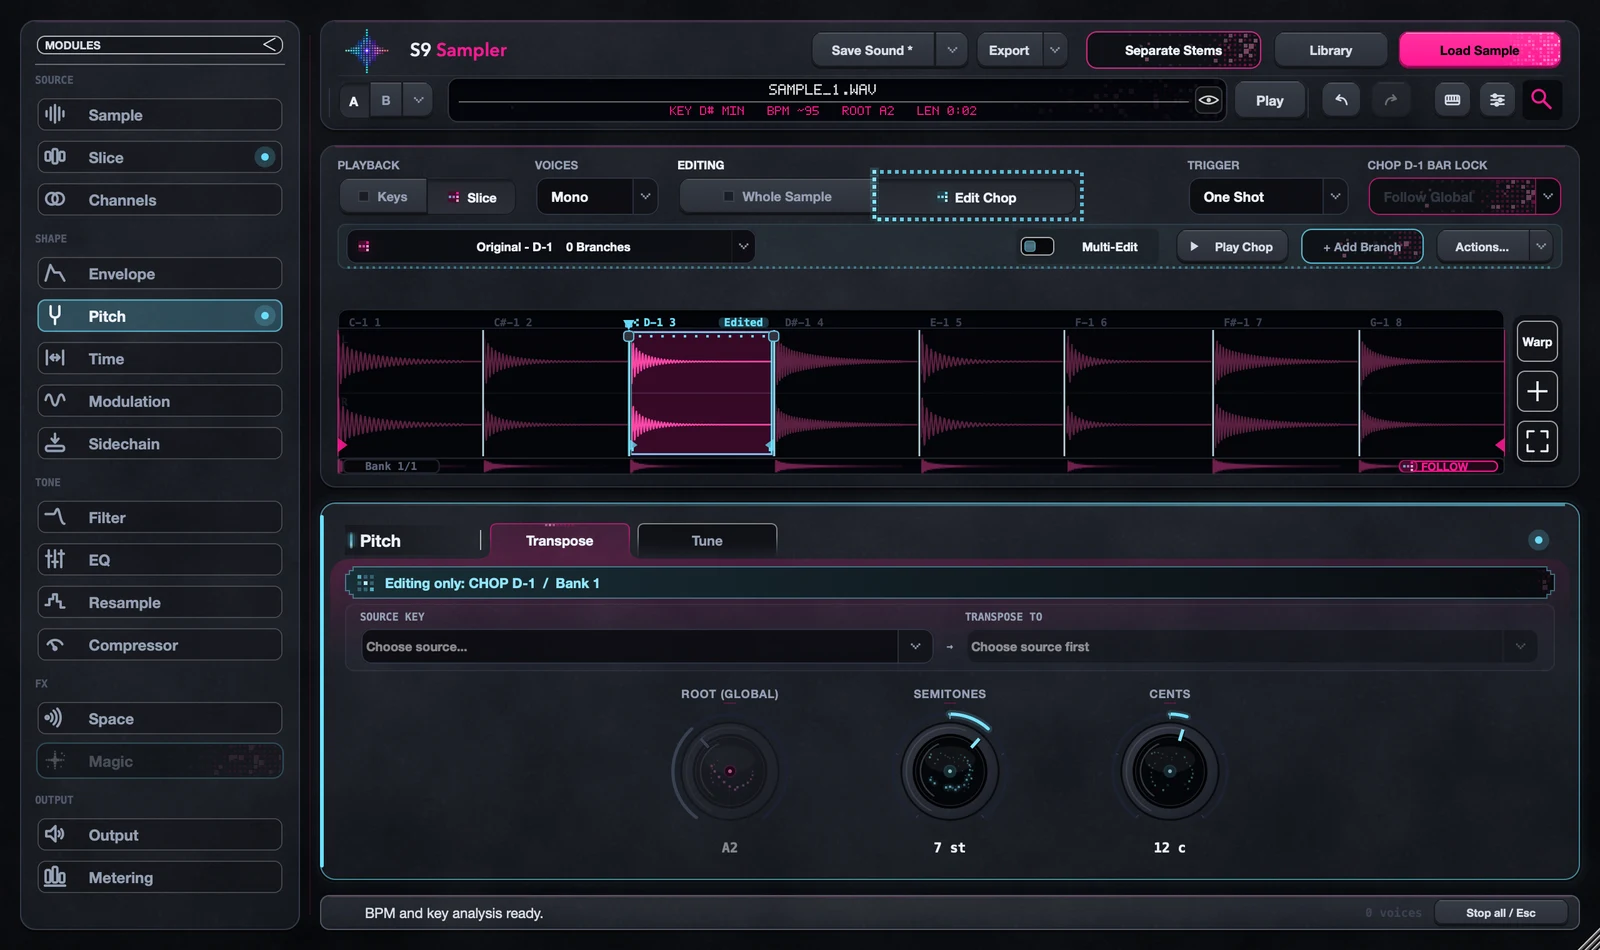Viewport: 1600px width, 950px height.
Task: Open the Envelope module
Action: tap(160, 274)
